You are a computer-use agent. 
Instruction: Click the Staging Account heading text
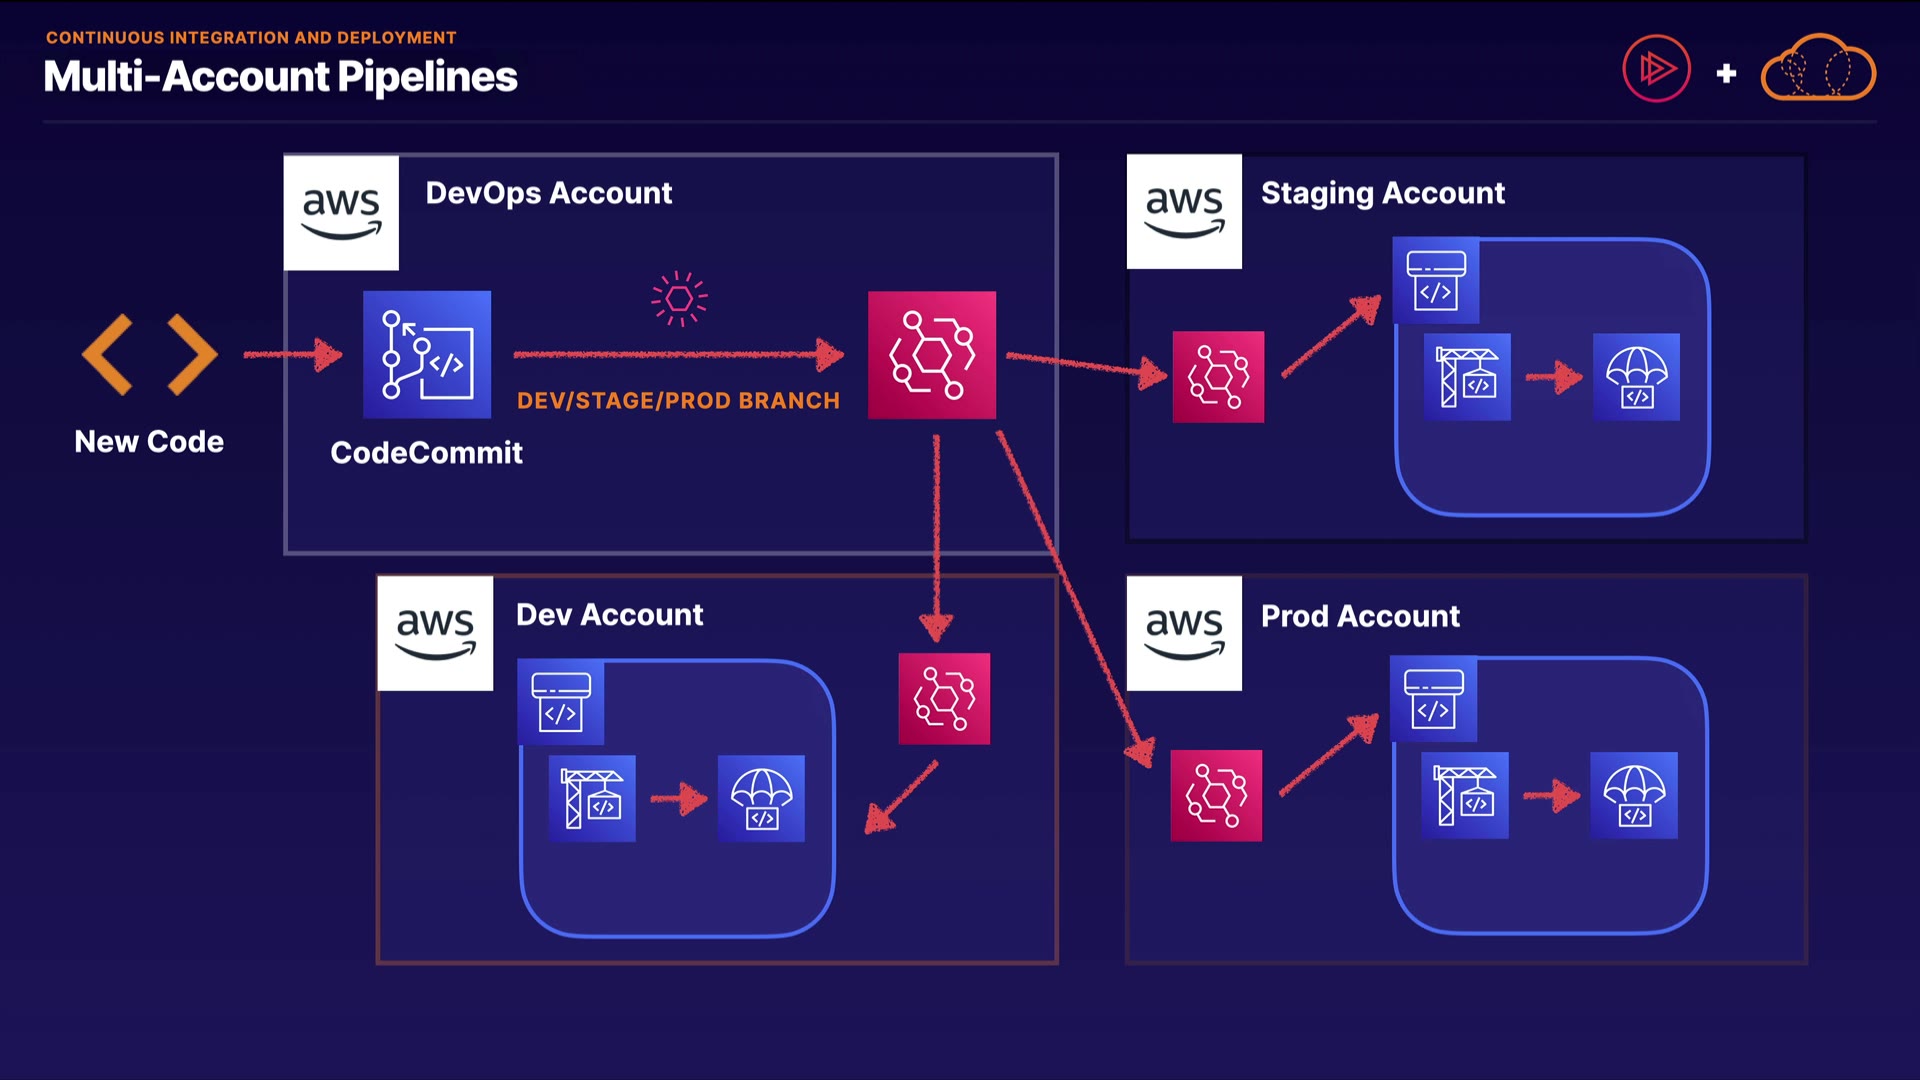click(x=1382, y=193)
